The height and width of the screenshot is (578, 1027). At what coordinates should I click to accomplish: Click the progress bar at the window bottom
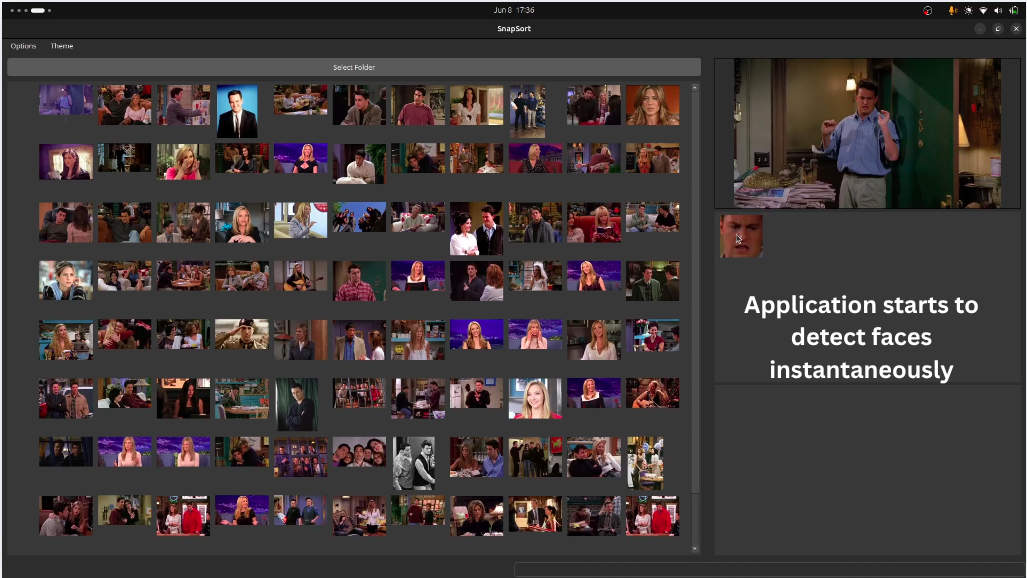(770, 569)
